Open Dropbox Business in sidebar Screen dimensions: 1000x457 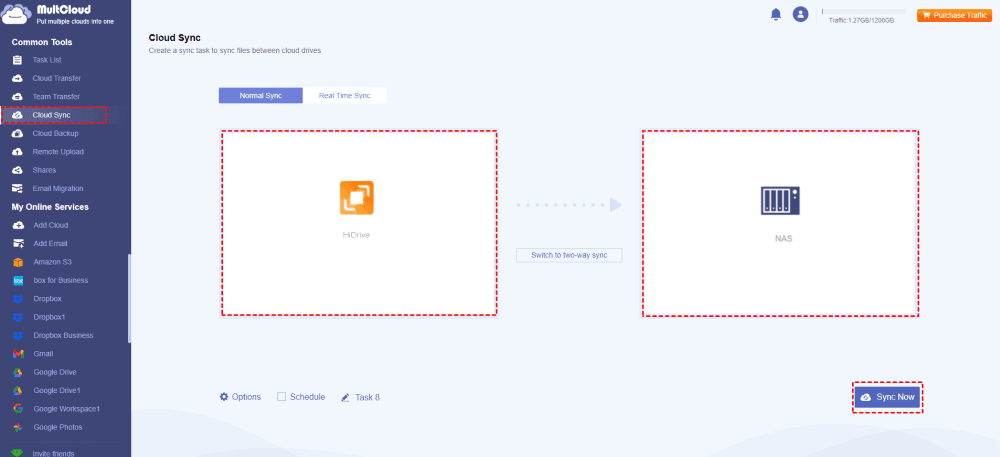click(63, 335)
